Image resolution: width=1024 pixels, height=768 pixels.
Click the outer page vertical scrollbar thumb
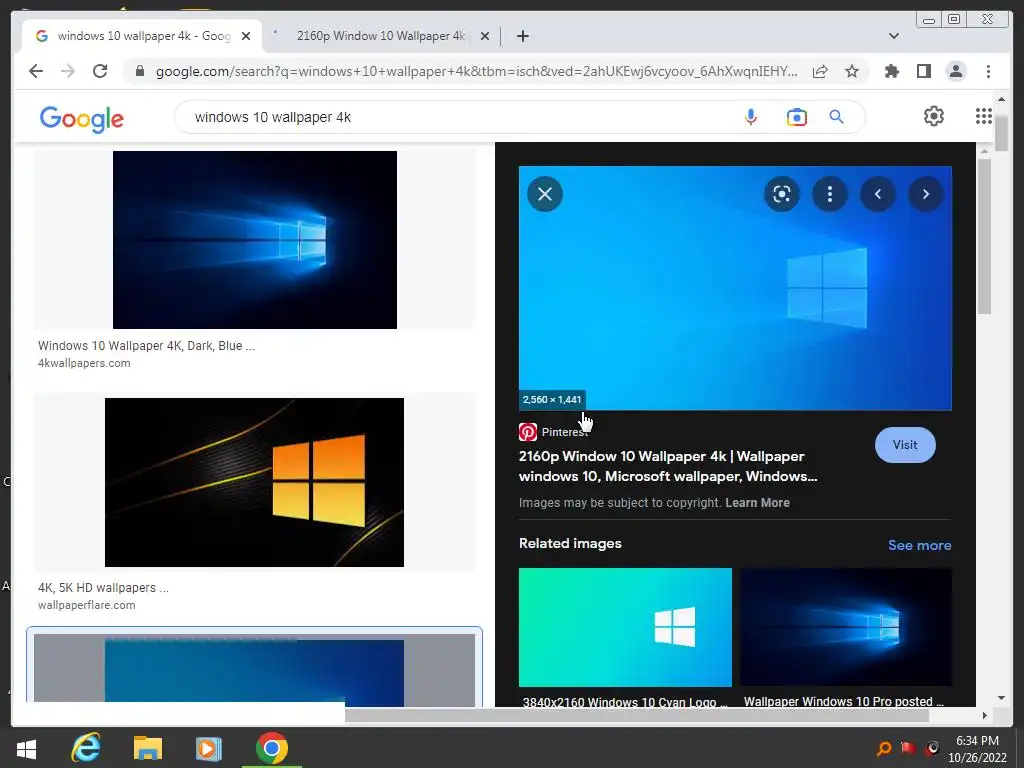pos(1001,133)
